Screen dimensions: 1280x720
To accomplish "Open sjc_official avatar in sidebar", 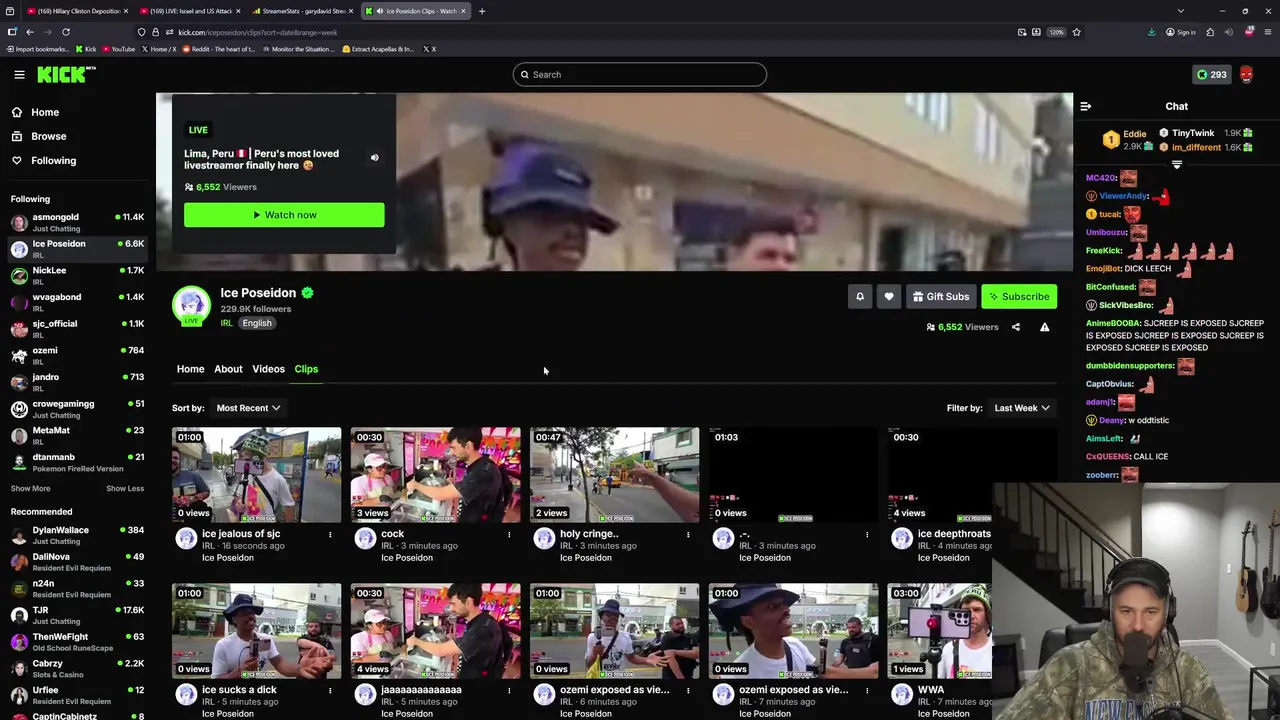I will click(19, 329).
